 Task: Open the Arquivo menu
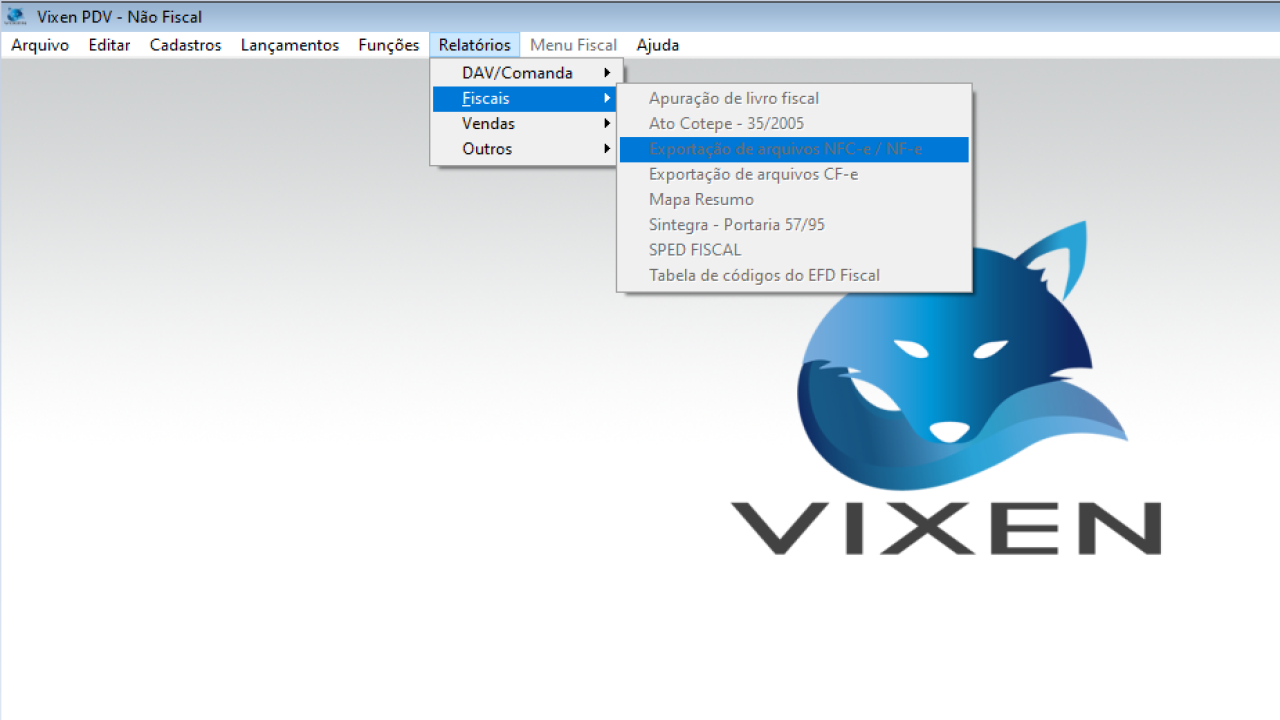pos(40,45)
